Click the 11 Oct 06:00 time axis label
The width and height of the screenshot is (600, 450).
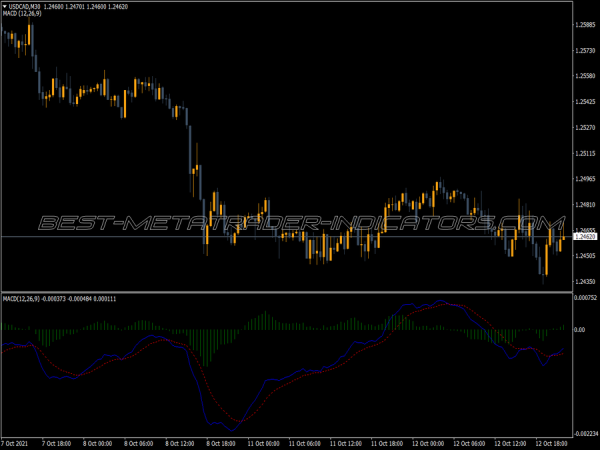click(x=305, y=443)
